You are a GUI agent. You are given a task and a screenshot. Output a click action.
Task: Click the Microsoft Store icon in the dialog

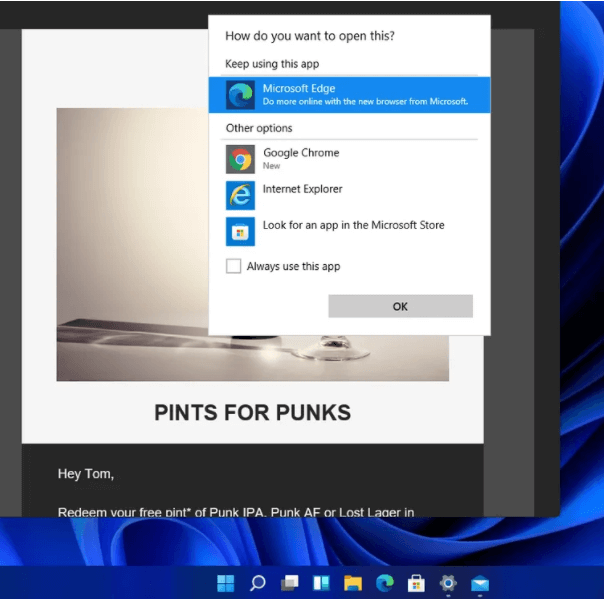point(240,231)
